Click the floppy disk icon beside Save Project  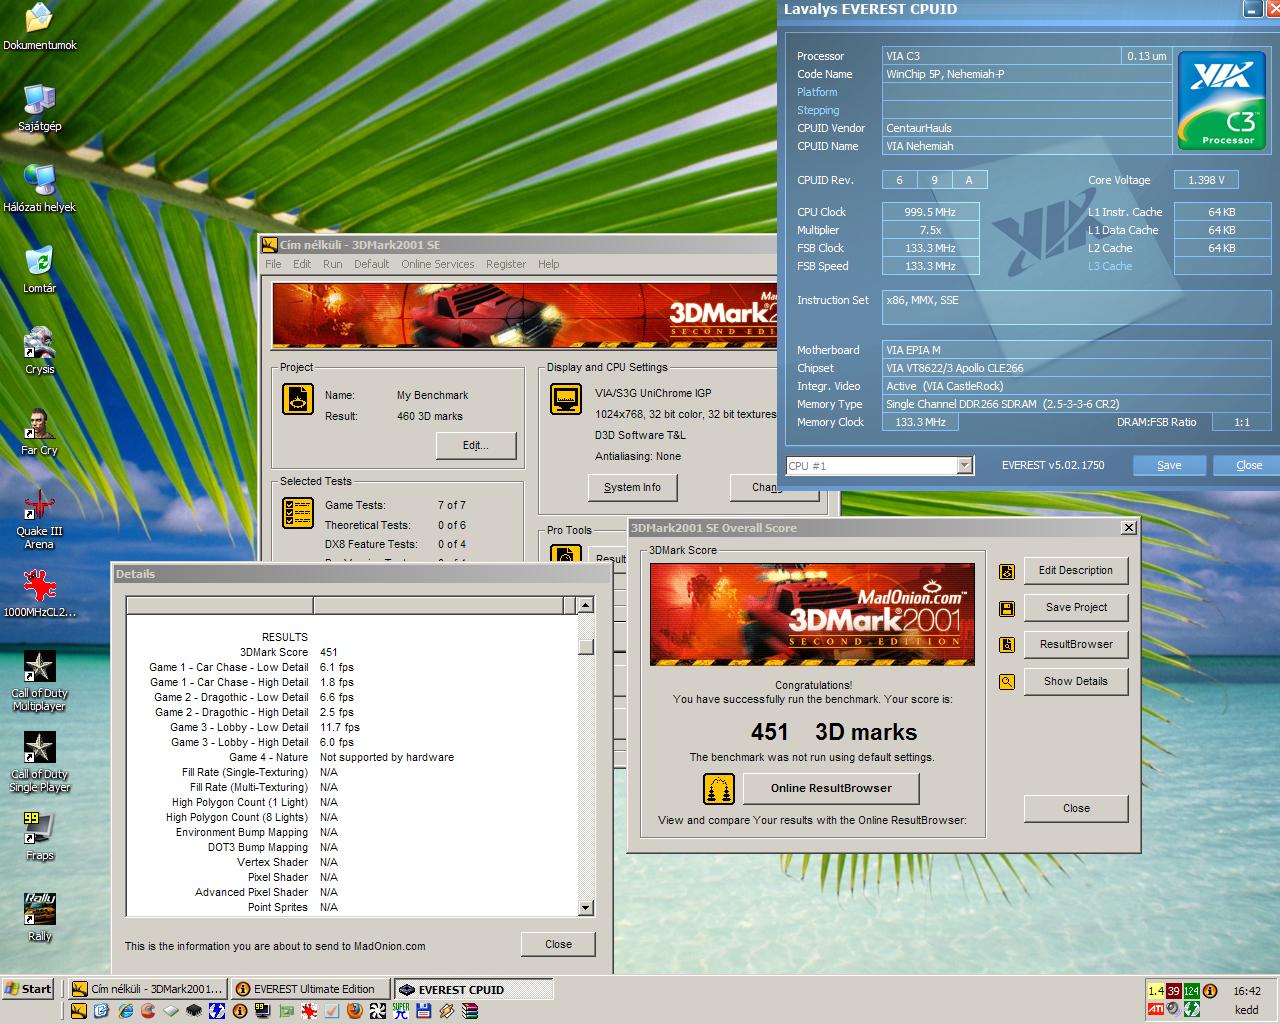[x=1007, y=609]
